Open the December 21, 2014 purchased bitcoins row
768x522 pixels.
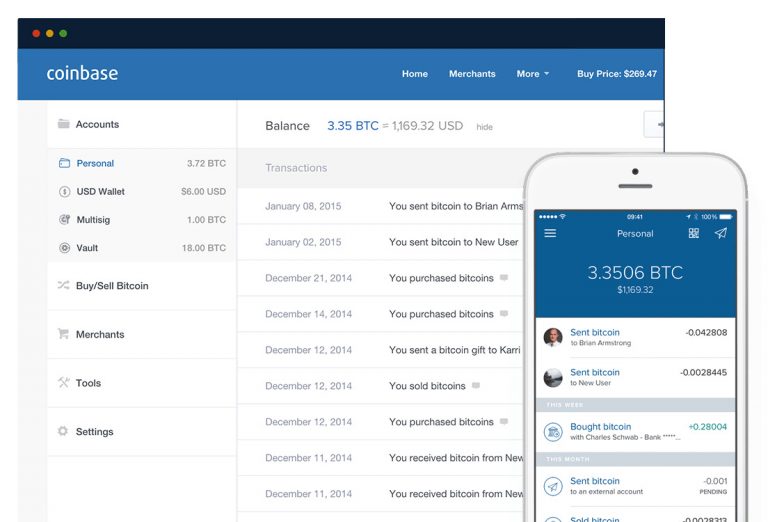coord(380,278)
